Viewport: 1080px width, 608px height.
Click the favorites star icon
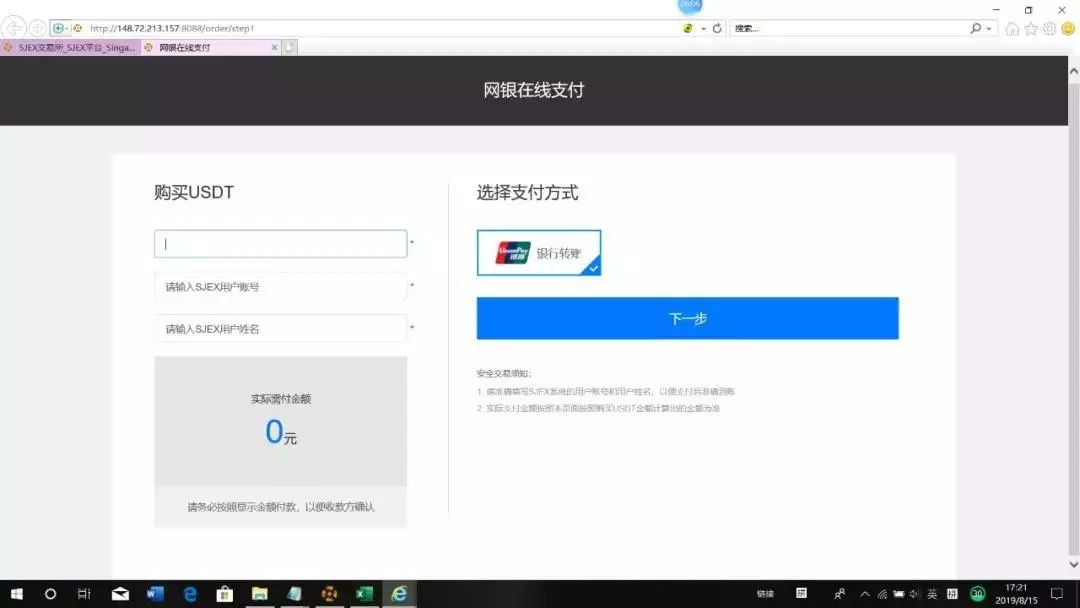click(1031, 28)
